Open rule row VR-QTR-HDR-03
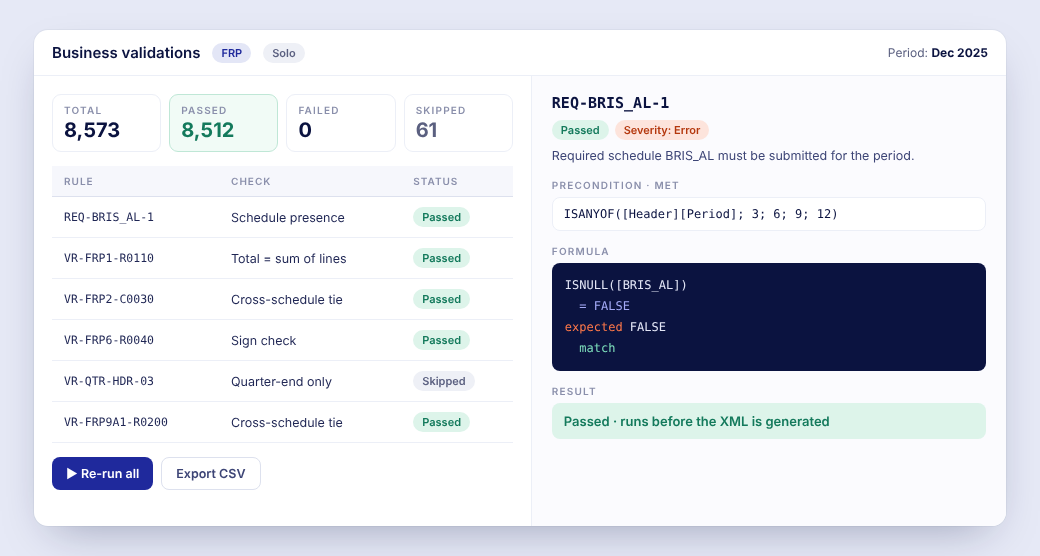Viewport: 1040px width, 556px height. pos(283,382)
